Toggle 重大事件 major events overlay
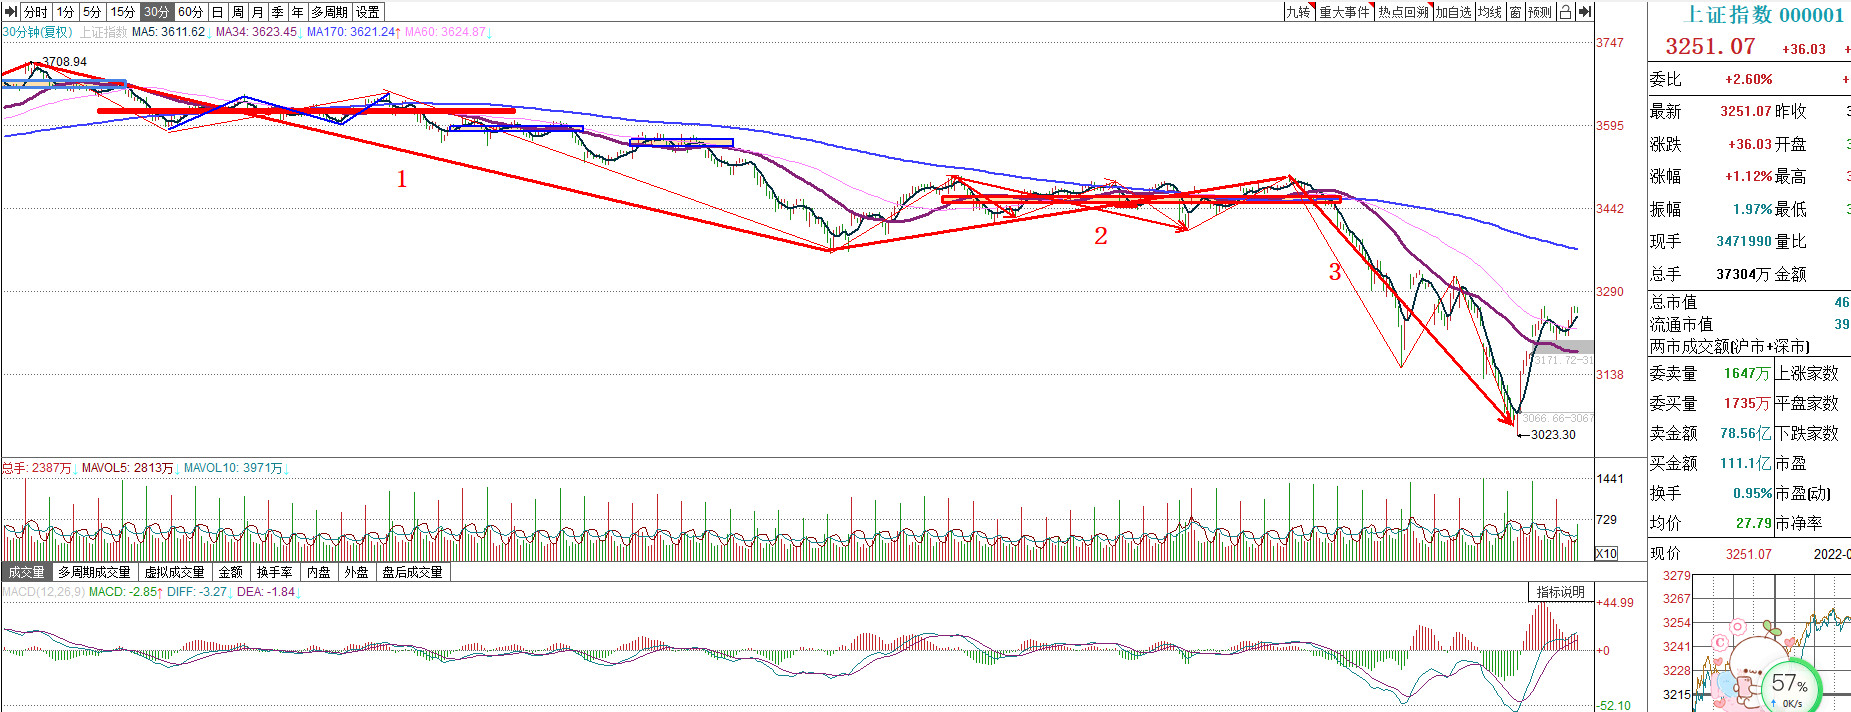The height and width of the screenshot is (712, 1851). coord(1344,12)
